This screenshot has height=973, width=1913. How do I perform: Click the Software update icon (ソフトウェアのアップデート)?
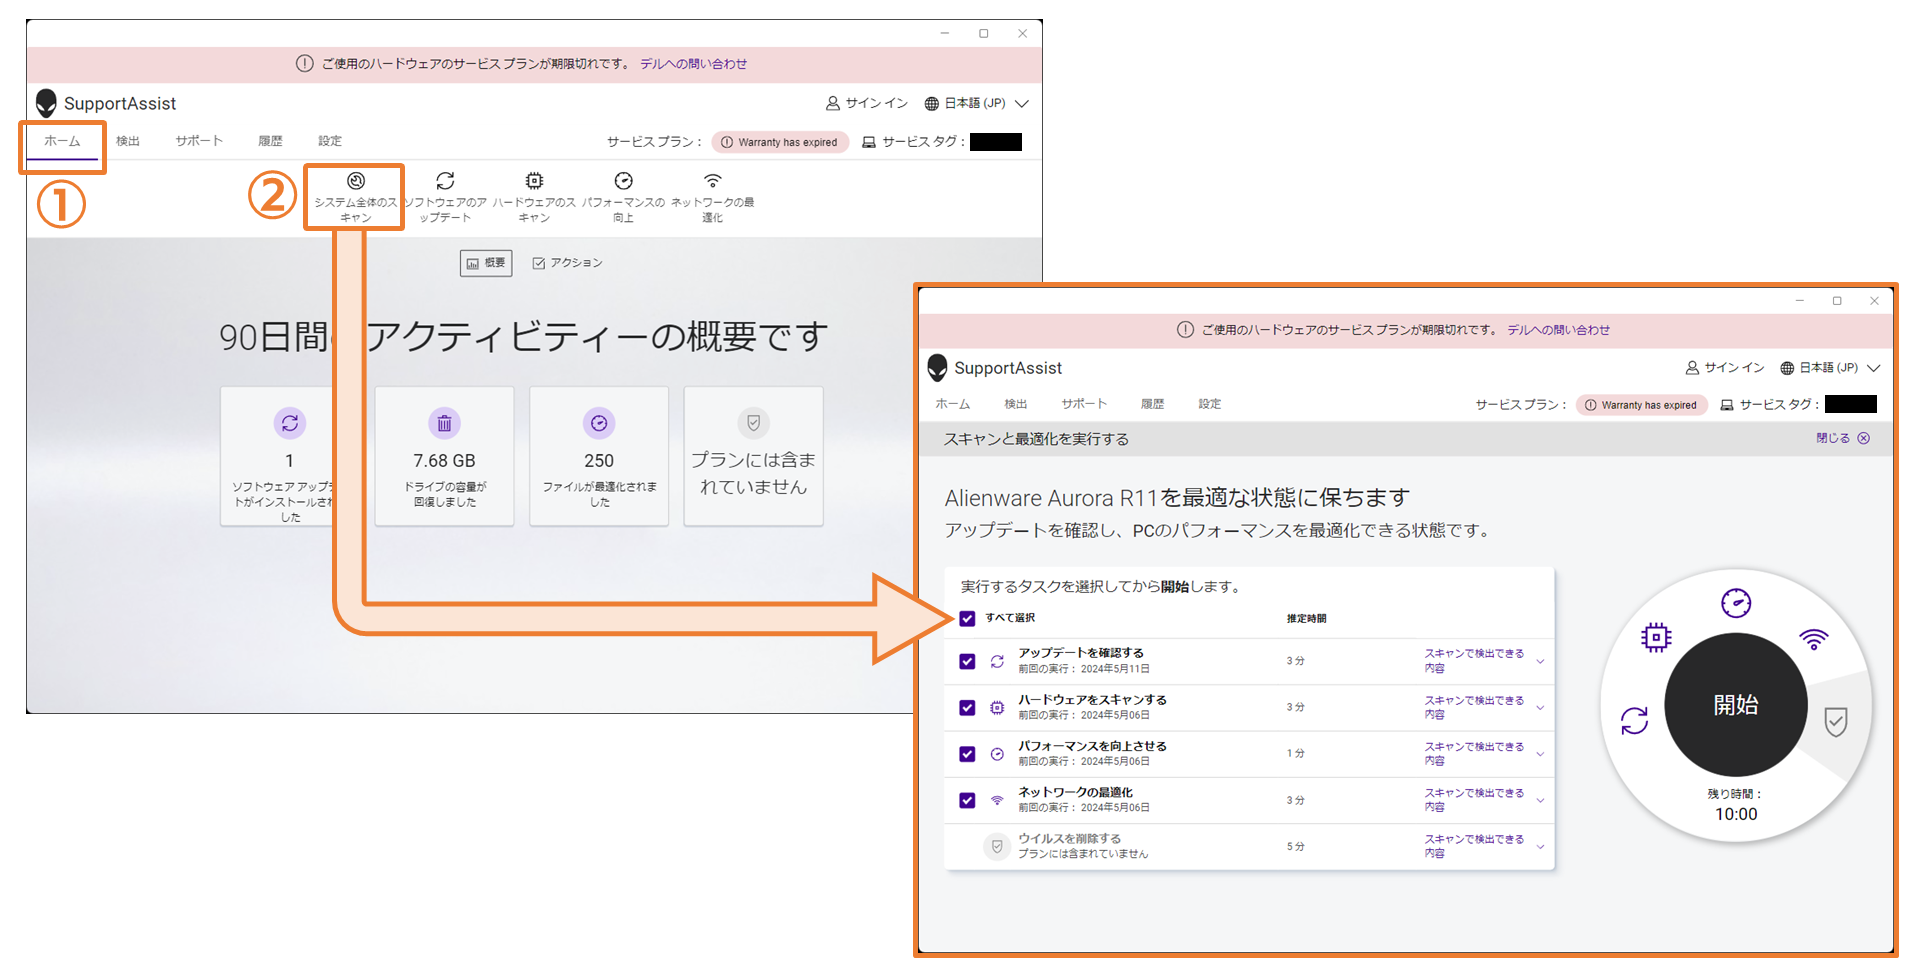click(445, 182)
